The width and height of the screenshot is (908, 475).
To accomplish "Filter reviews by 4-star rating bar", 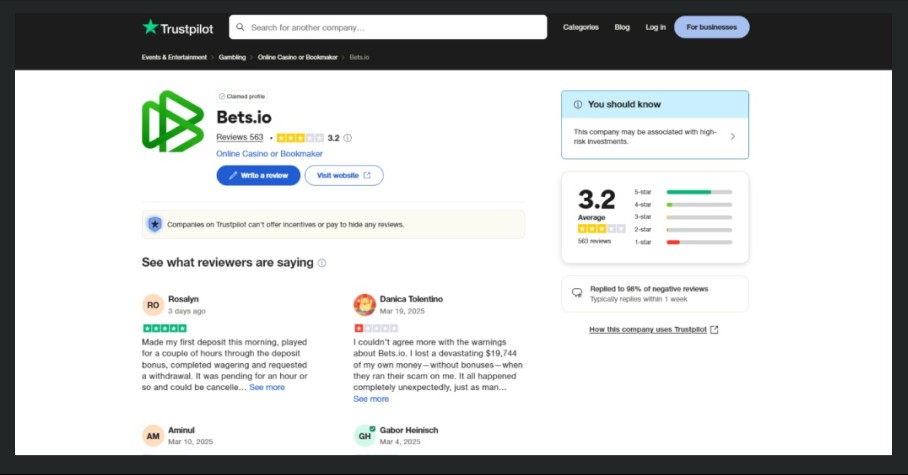I will tap(698, 204).
